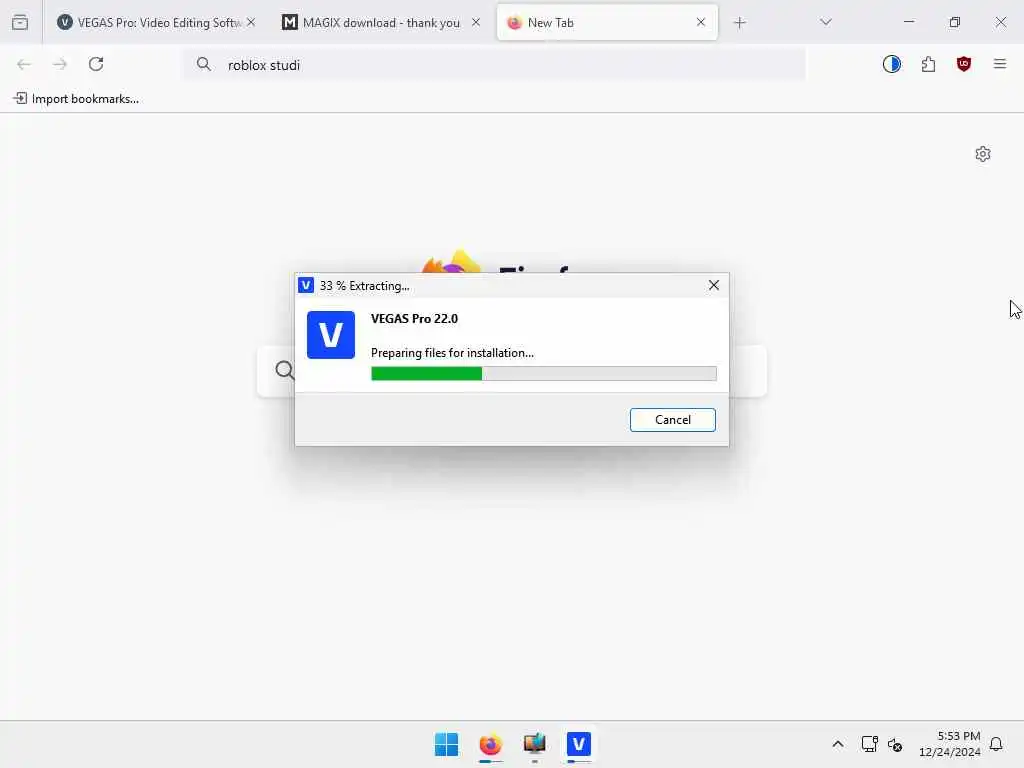Click the VEGAS Pro blue V logo
This screenshot has height=768, width=1024.
coord(331,335)
